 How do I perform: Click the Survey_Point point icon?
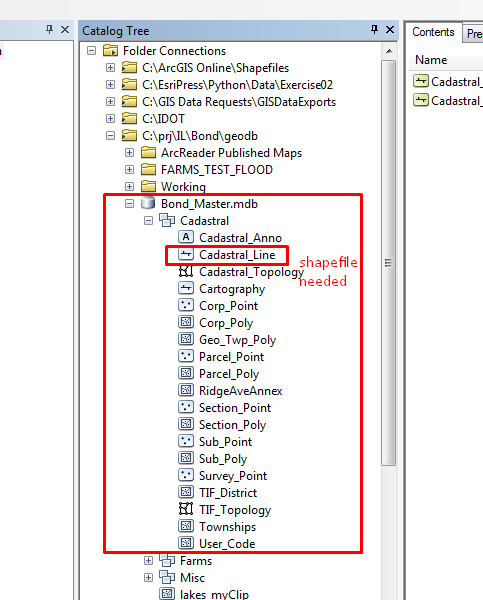click(186, 475)
